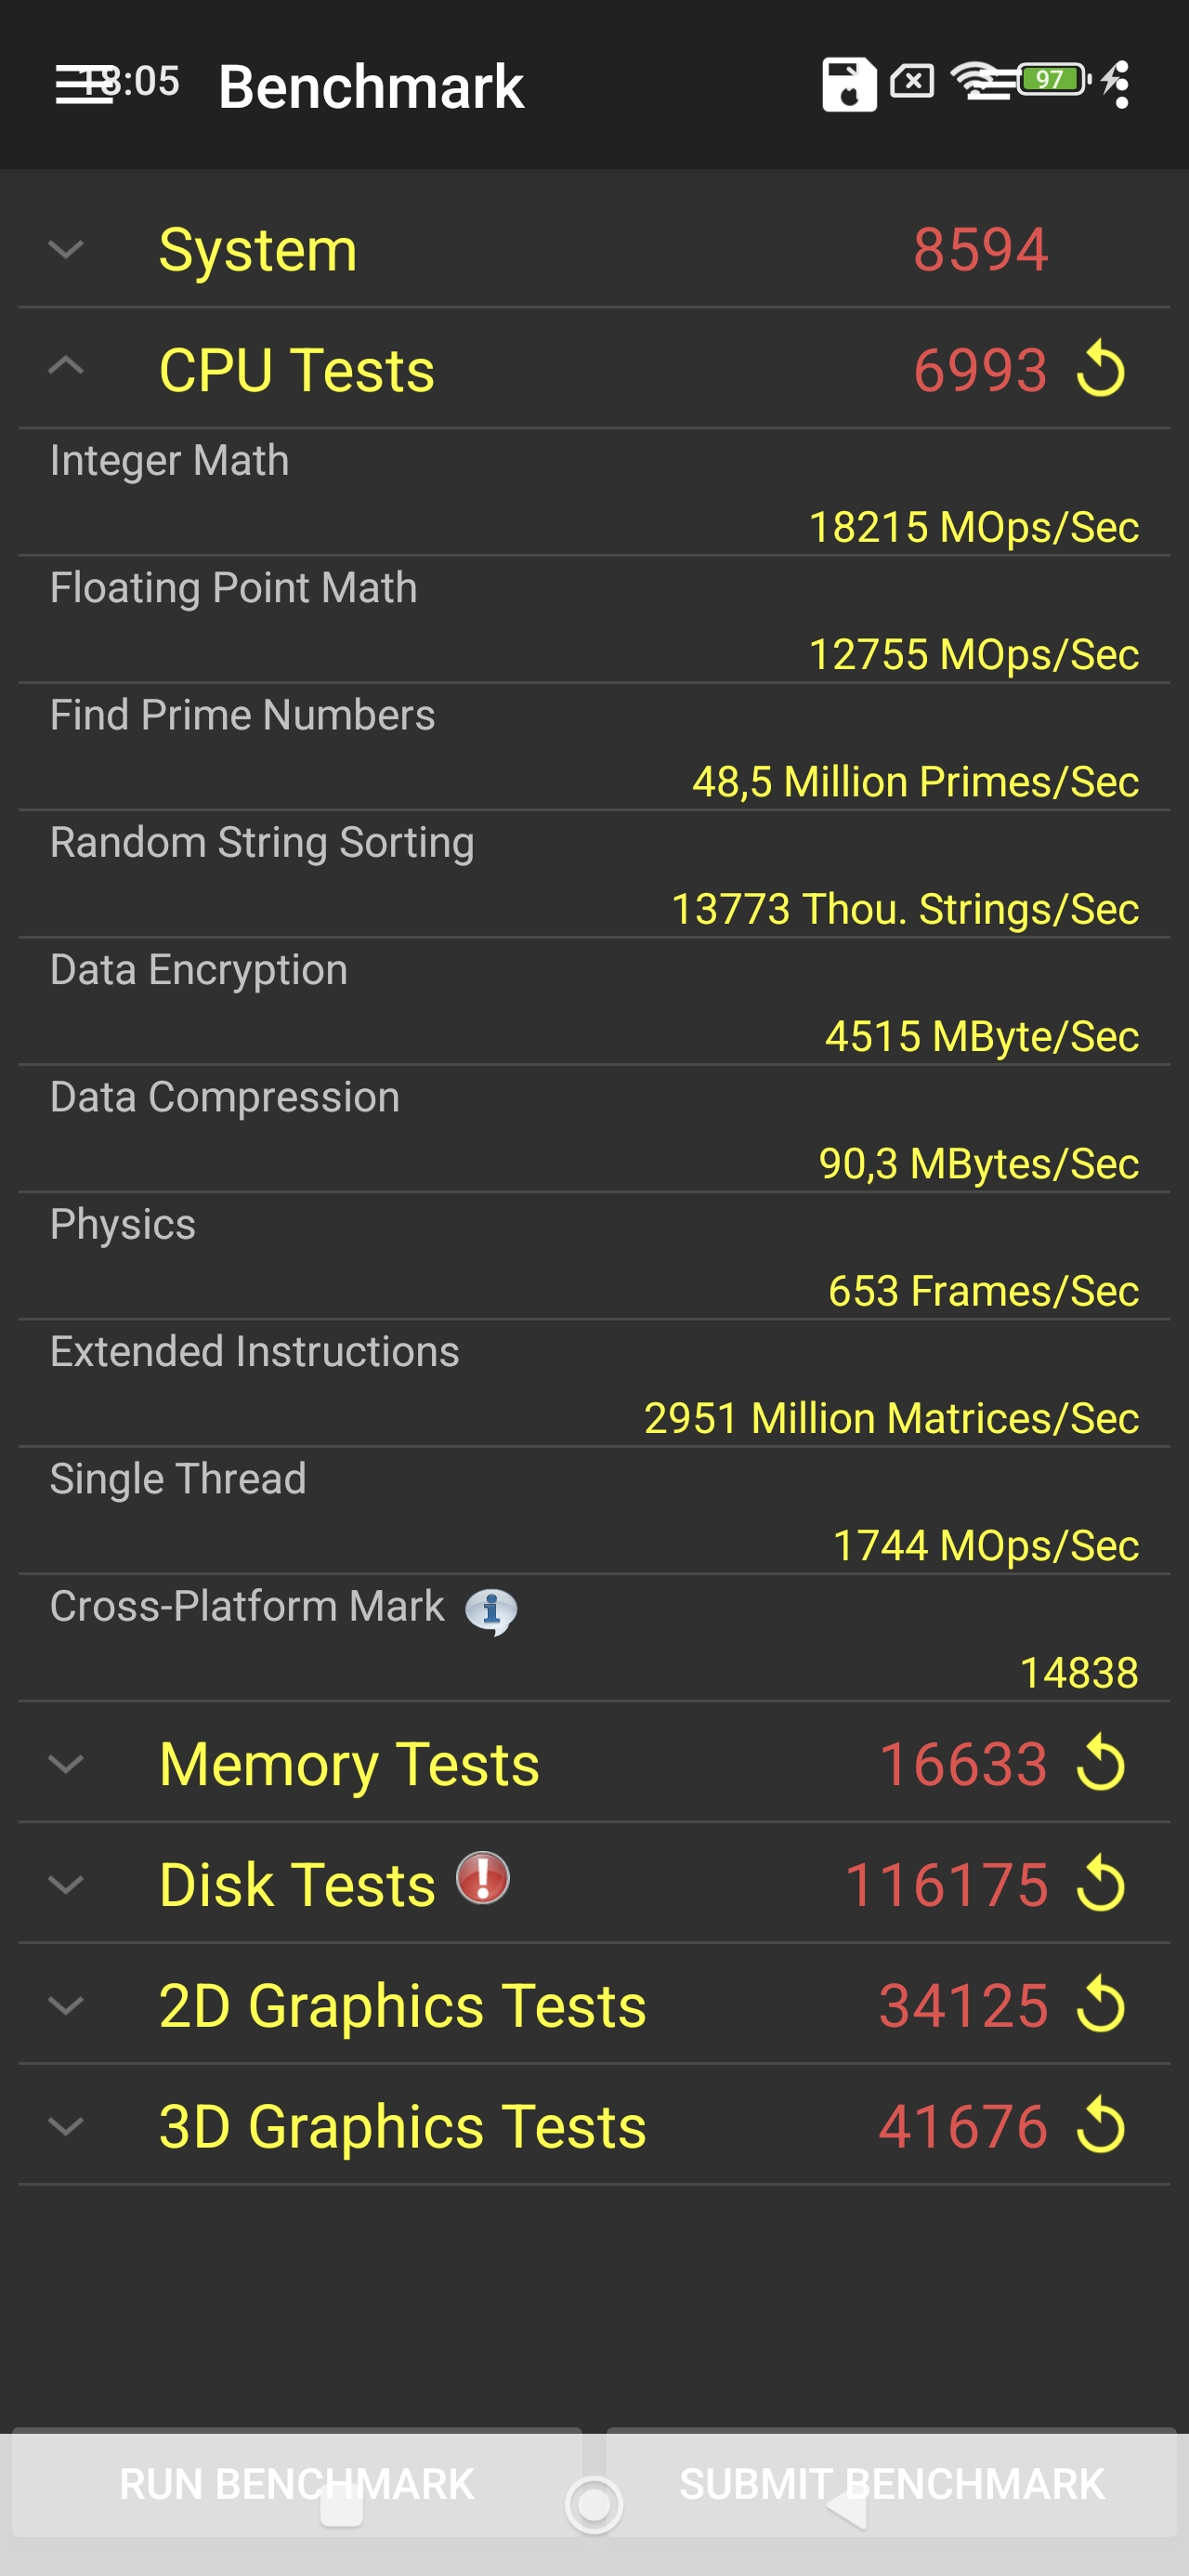
Task: Rerun the CPU Tests with refresh icon
Action: [x=1100, y=369]
